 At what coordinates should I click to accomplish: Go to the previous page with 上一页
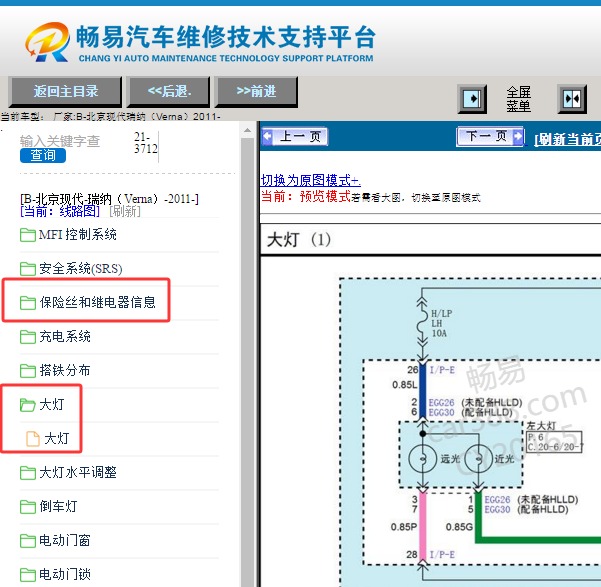point(294,136)
